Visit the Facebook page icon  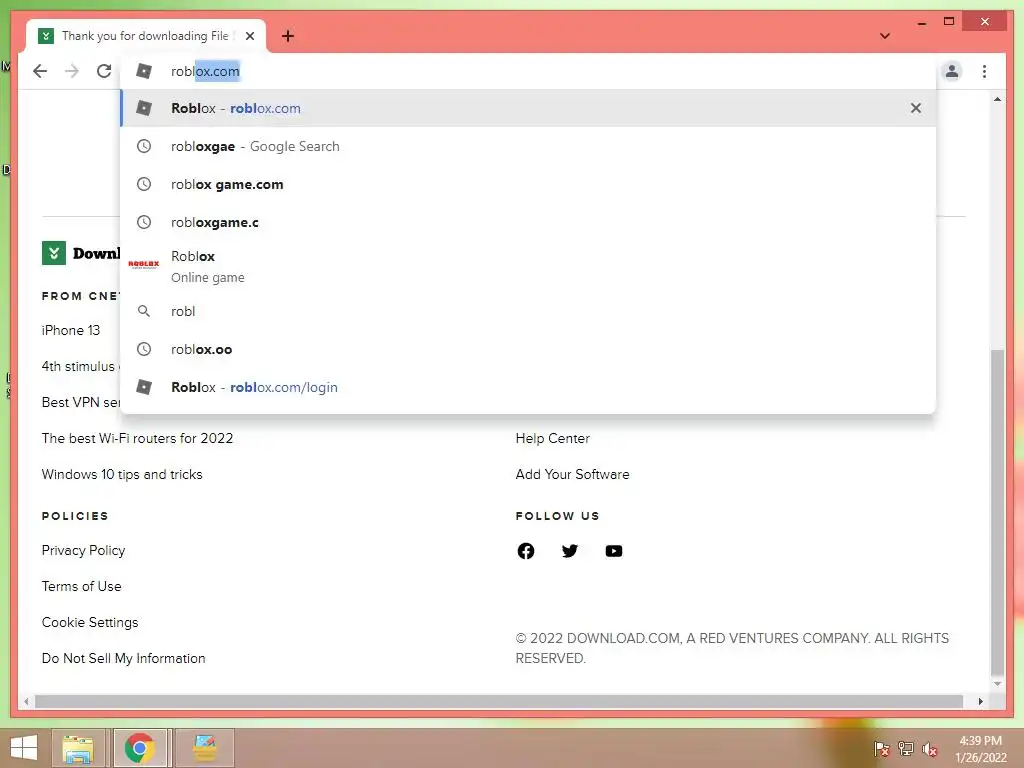coord(526,551)
